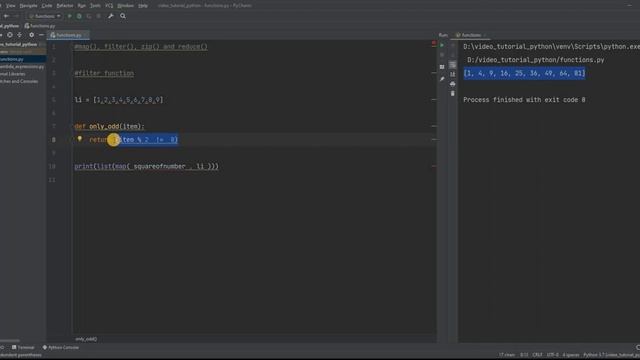The height and width of the screenshot is (360, 640).
Task: Click the Forward navigation arrow in toolbar
Action: 16,16
